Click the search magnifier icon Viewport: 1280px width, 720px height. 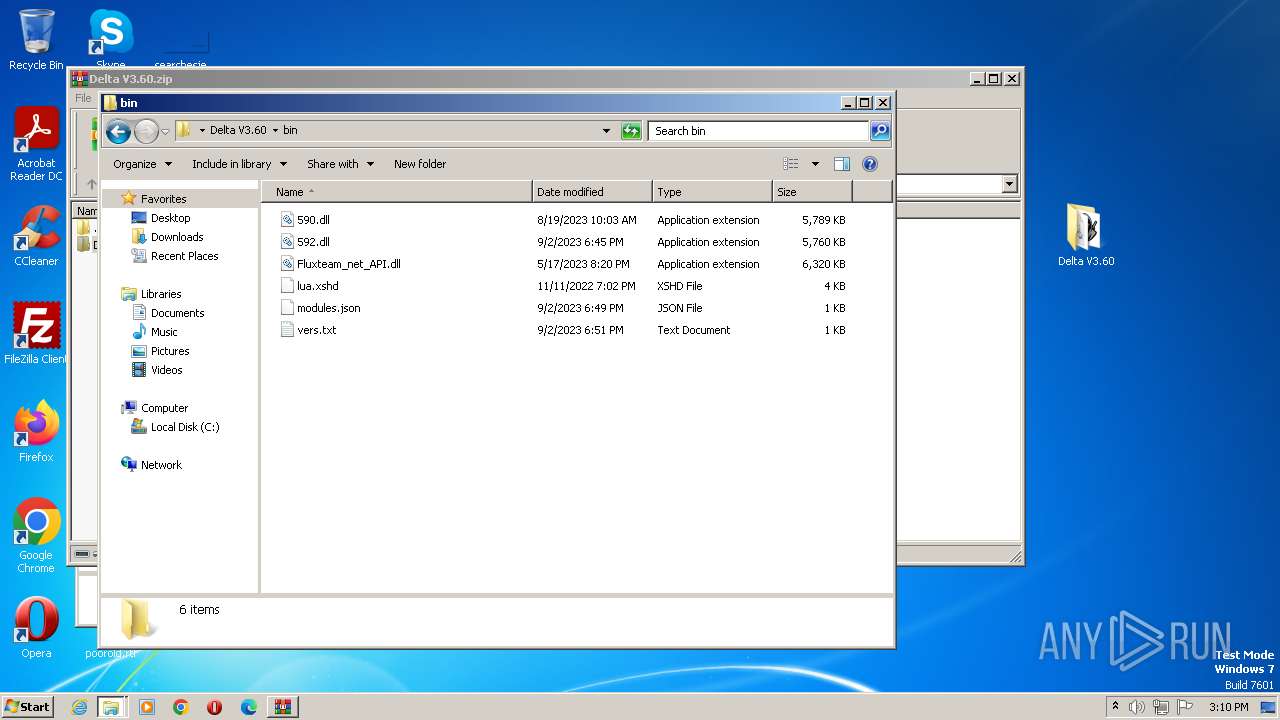click(x=880, y=131)
